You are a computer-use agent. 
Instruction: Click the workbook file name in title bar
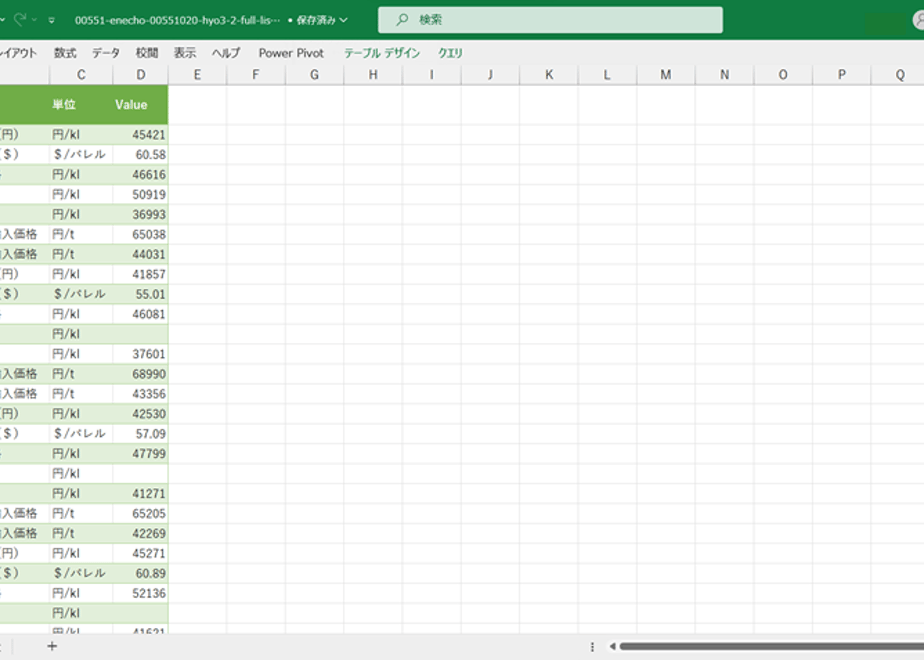click(177, 20)
